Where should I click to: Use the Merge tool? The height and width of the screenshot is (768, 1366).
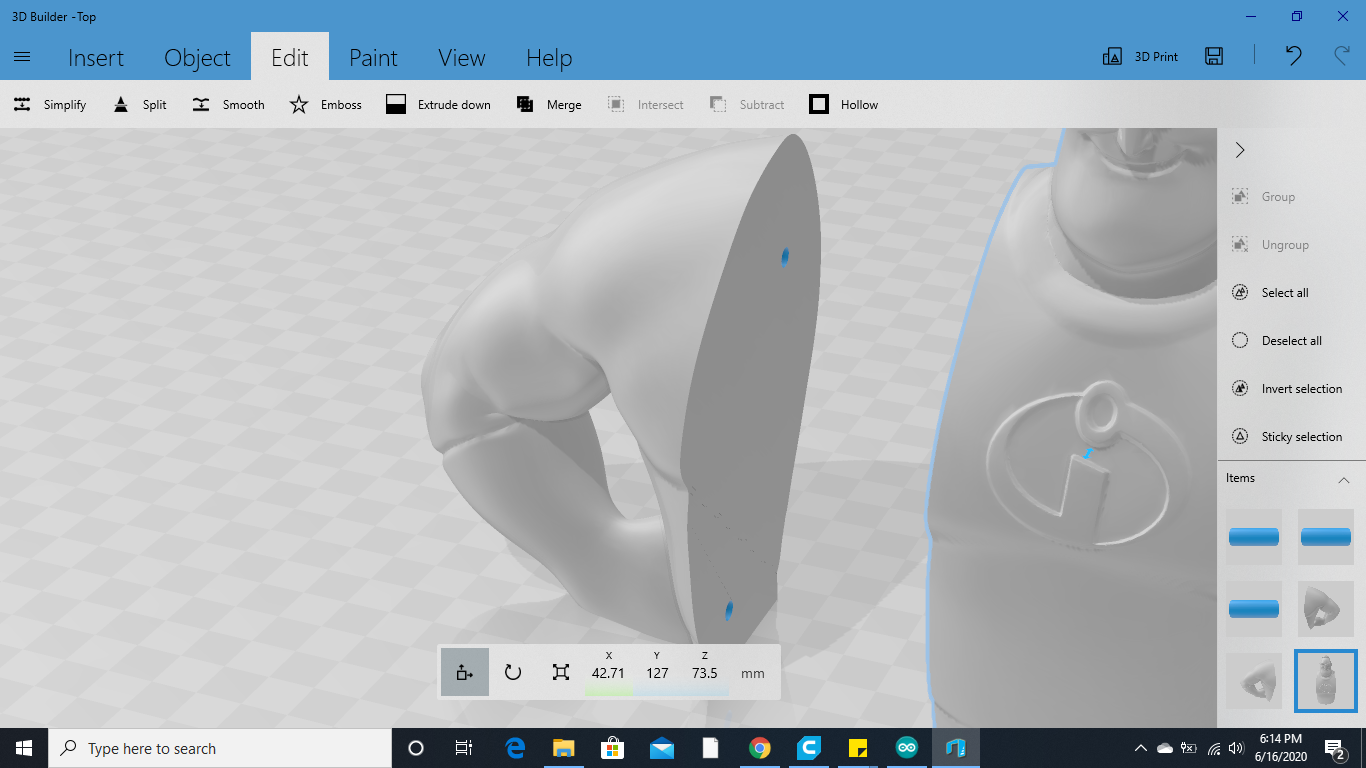coord(548,104)
